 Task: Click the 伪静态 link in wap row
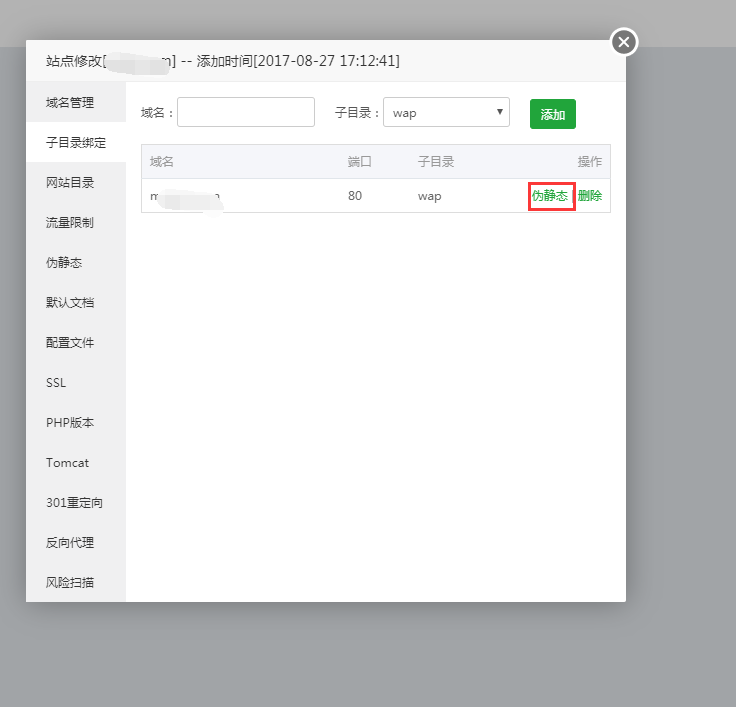[x=550, y=195]
